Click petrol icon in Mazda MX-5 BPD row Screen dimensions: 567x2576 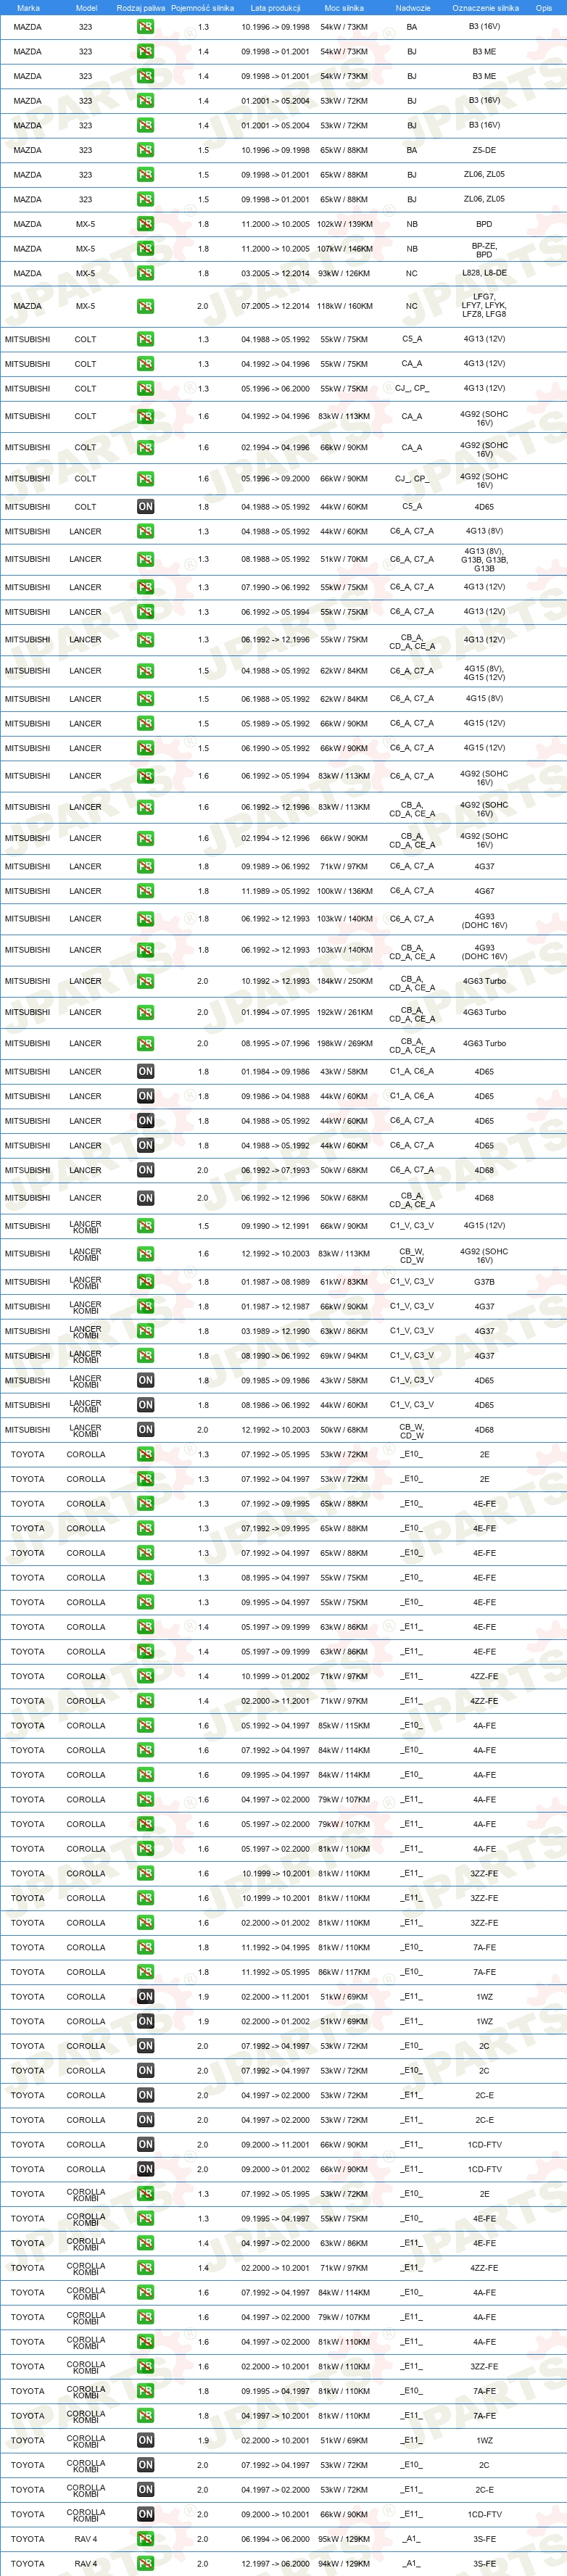click(x=145, y=224)
